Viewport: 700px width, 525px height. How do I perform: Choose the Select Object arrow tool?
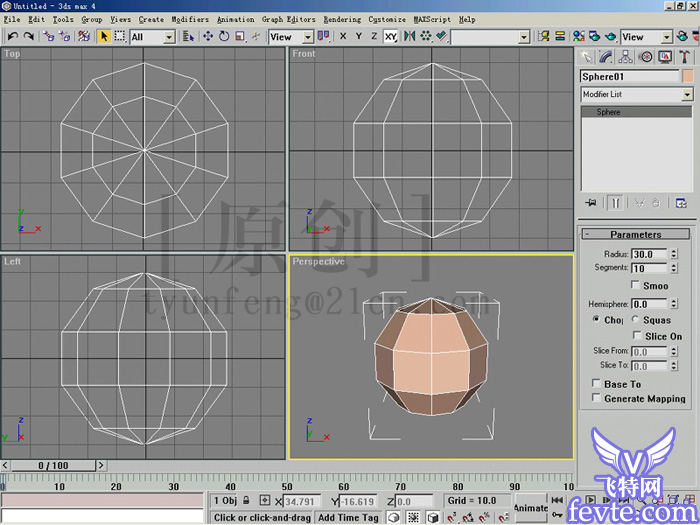click(x=104, y=36)
